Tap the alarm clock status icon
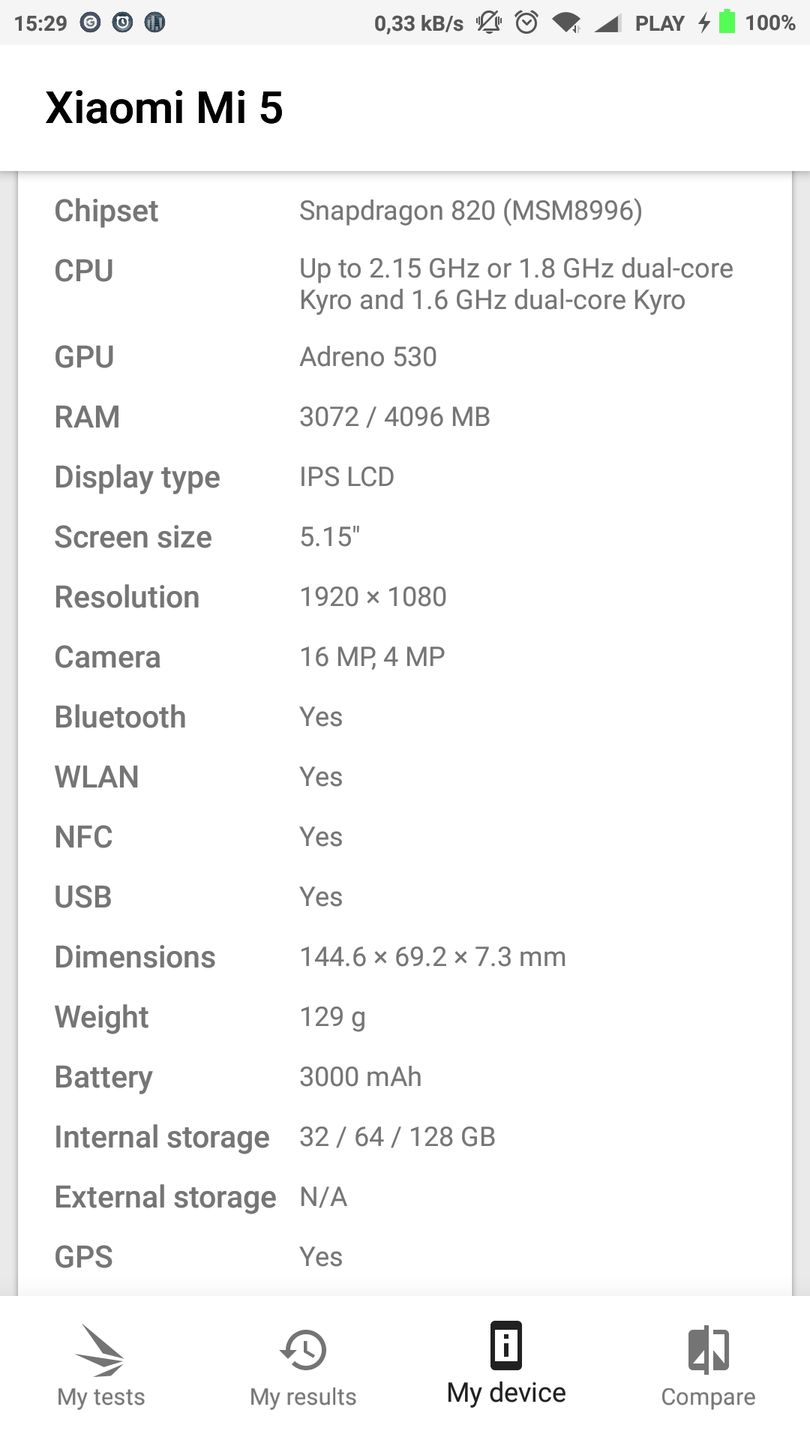The height and width of the screenshot is (1440, 810). (x=527, y=22)
